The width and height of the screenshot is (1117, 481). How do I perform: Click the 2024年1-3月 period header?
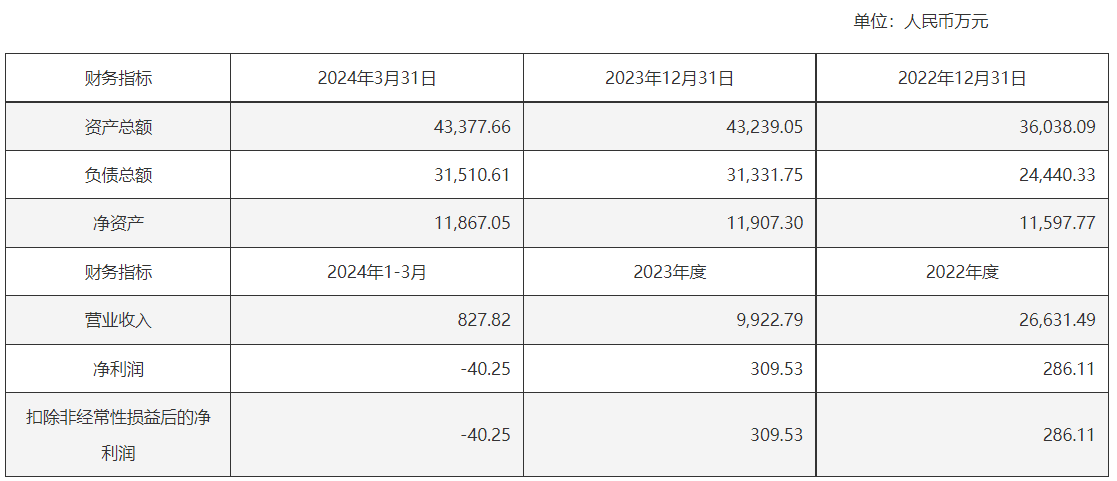377,272
